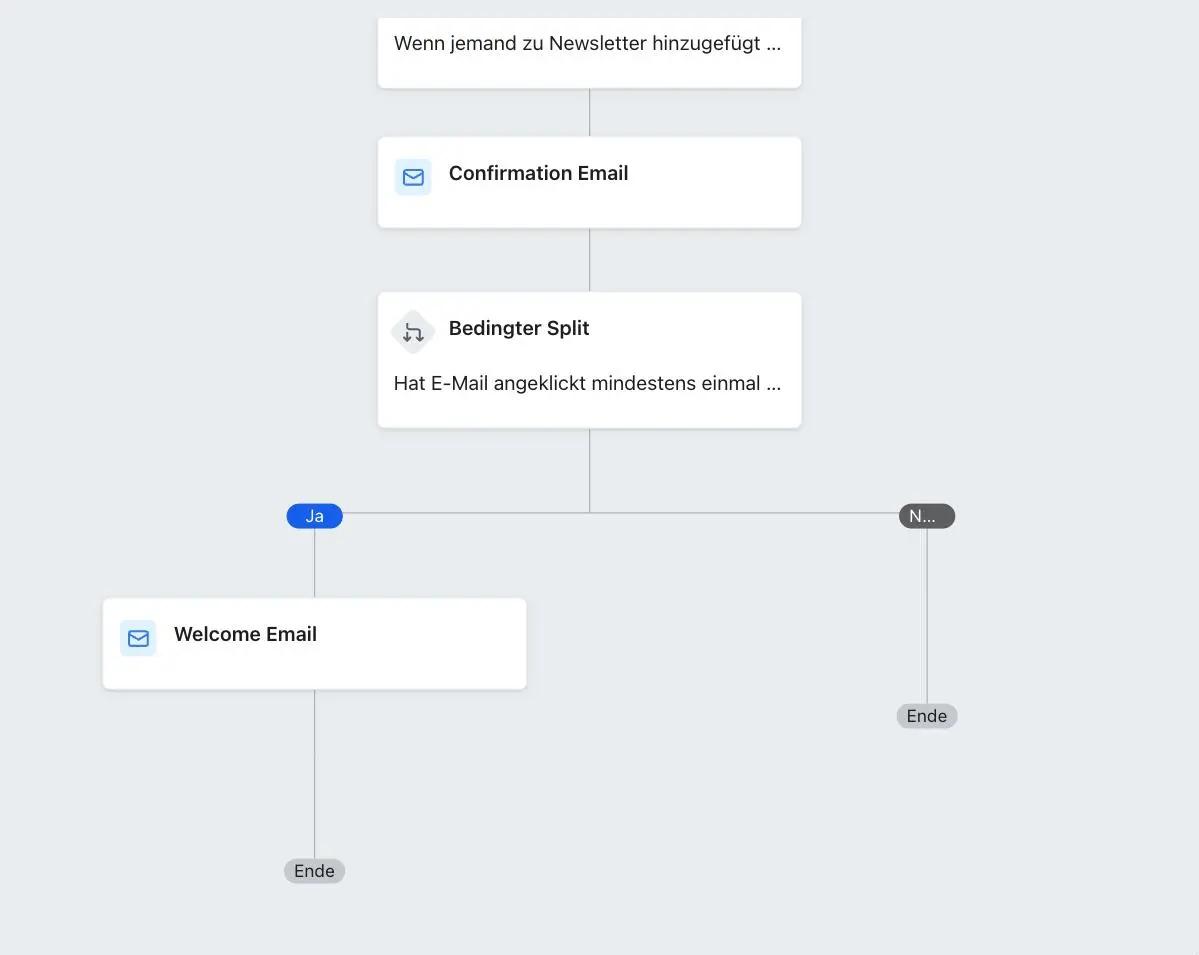This screenshot has width=1199, height=955.
Task: Click the Ende badge under the Nein branch
Action: pyautogui.click(x=926, y=715)
